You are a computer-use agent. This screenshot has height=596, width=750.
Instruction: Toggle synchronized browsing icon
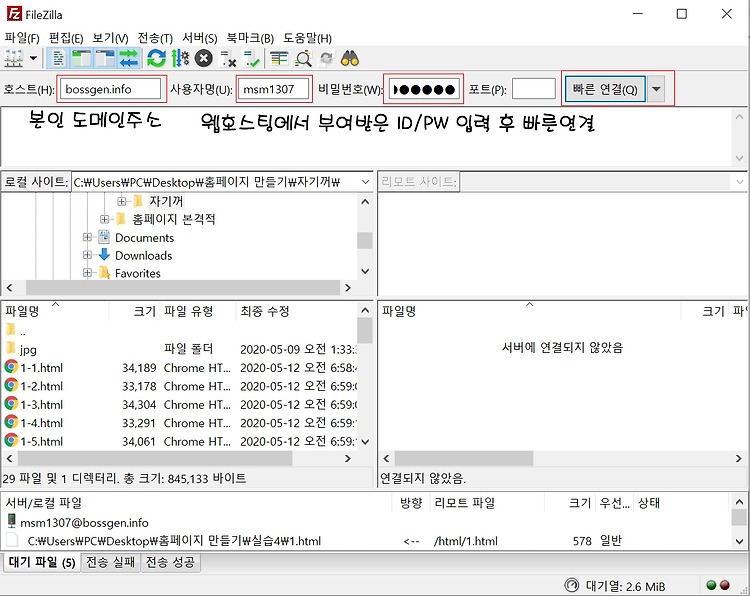(327, 58)
